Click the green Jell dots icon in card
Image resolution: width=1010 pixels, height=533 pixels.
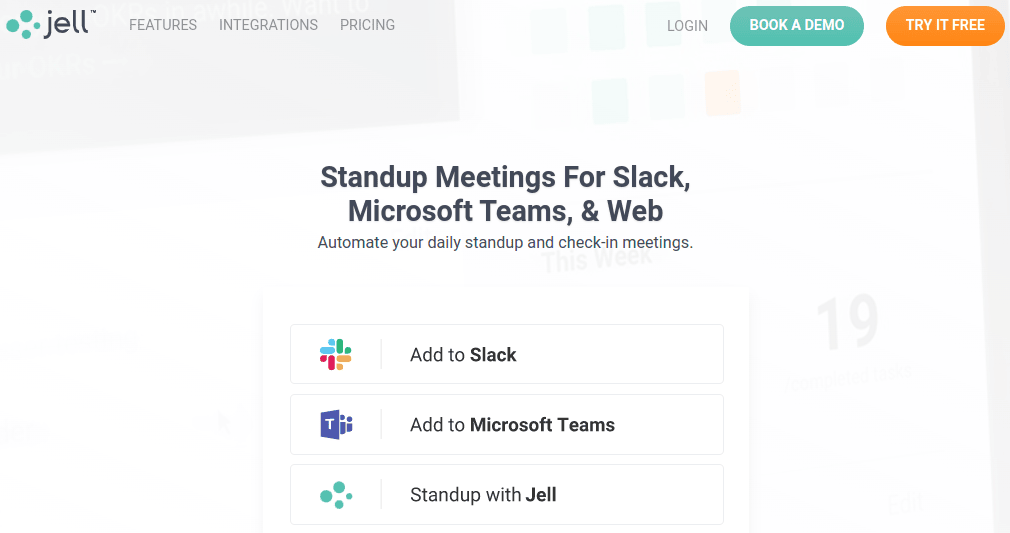click(x=336, y=495)
